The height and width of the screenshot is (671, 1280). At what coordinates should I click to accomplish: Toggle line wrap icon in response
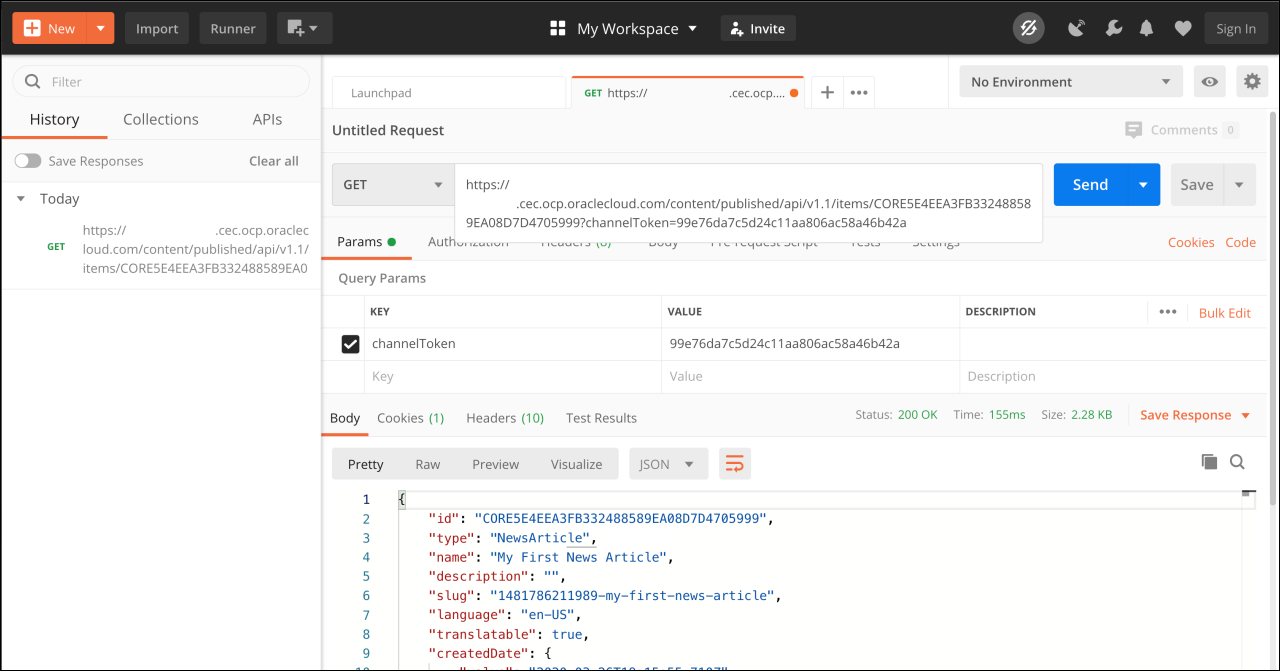735,464
